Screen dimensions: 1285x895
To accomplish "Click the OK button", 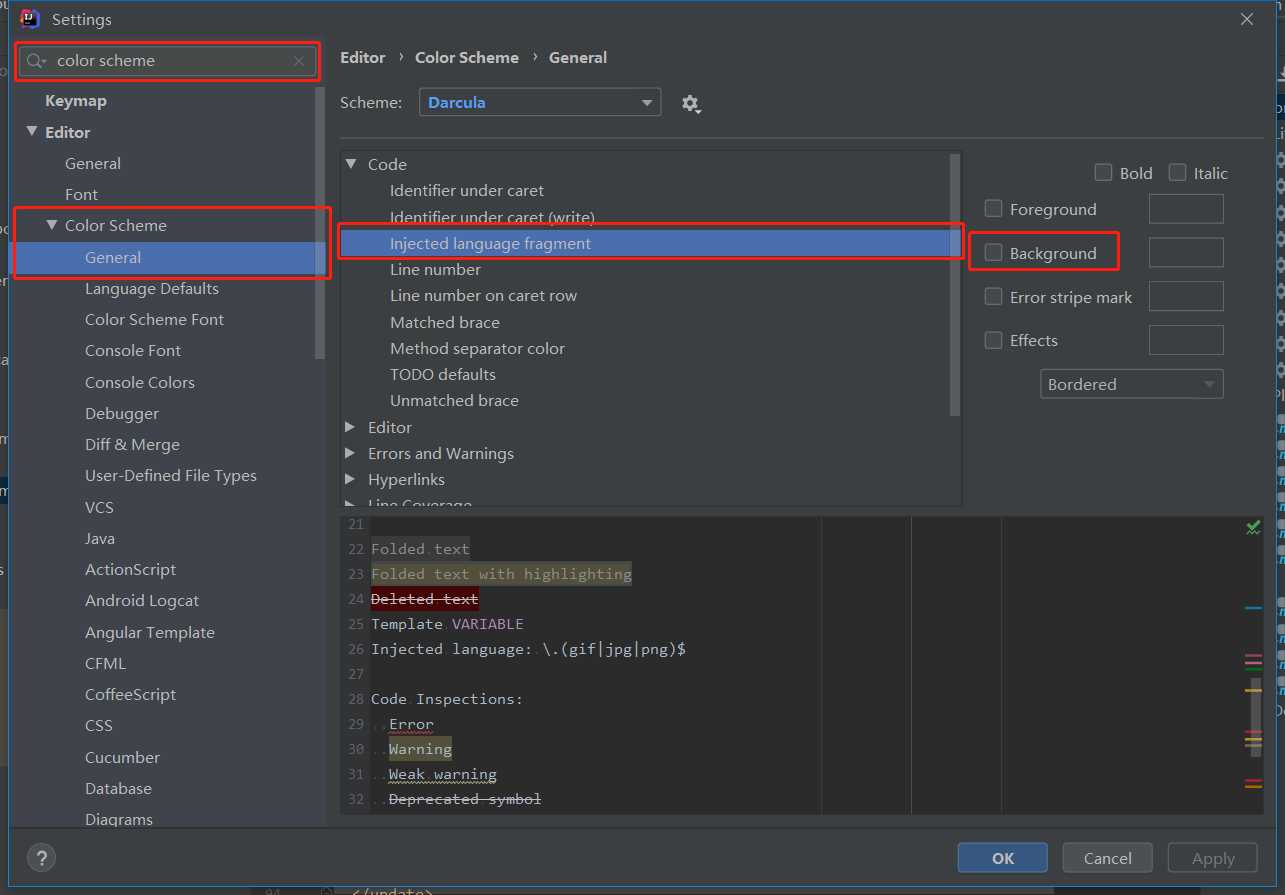I will [1003, 858].
